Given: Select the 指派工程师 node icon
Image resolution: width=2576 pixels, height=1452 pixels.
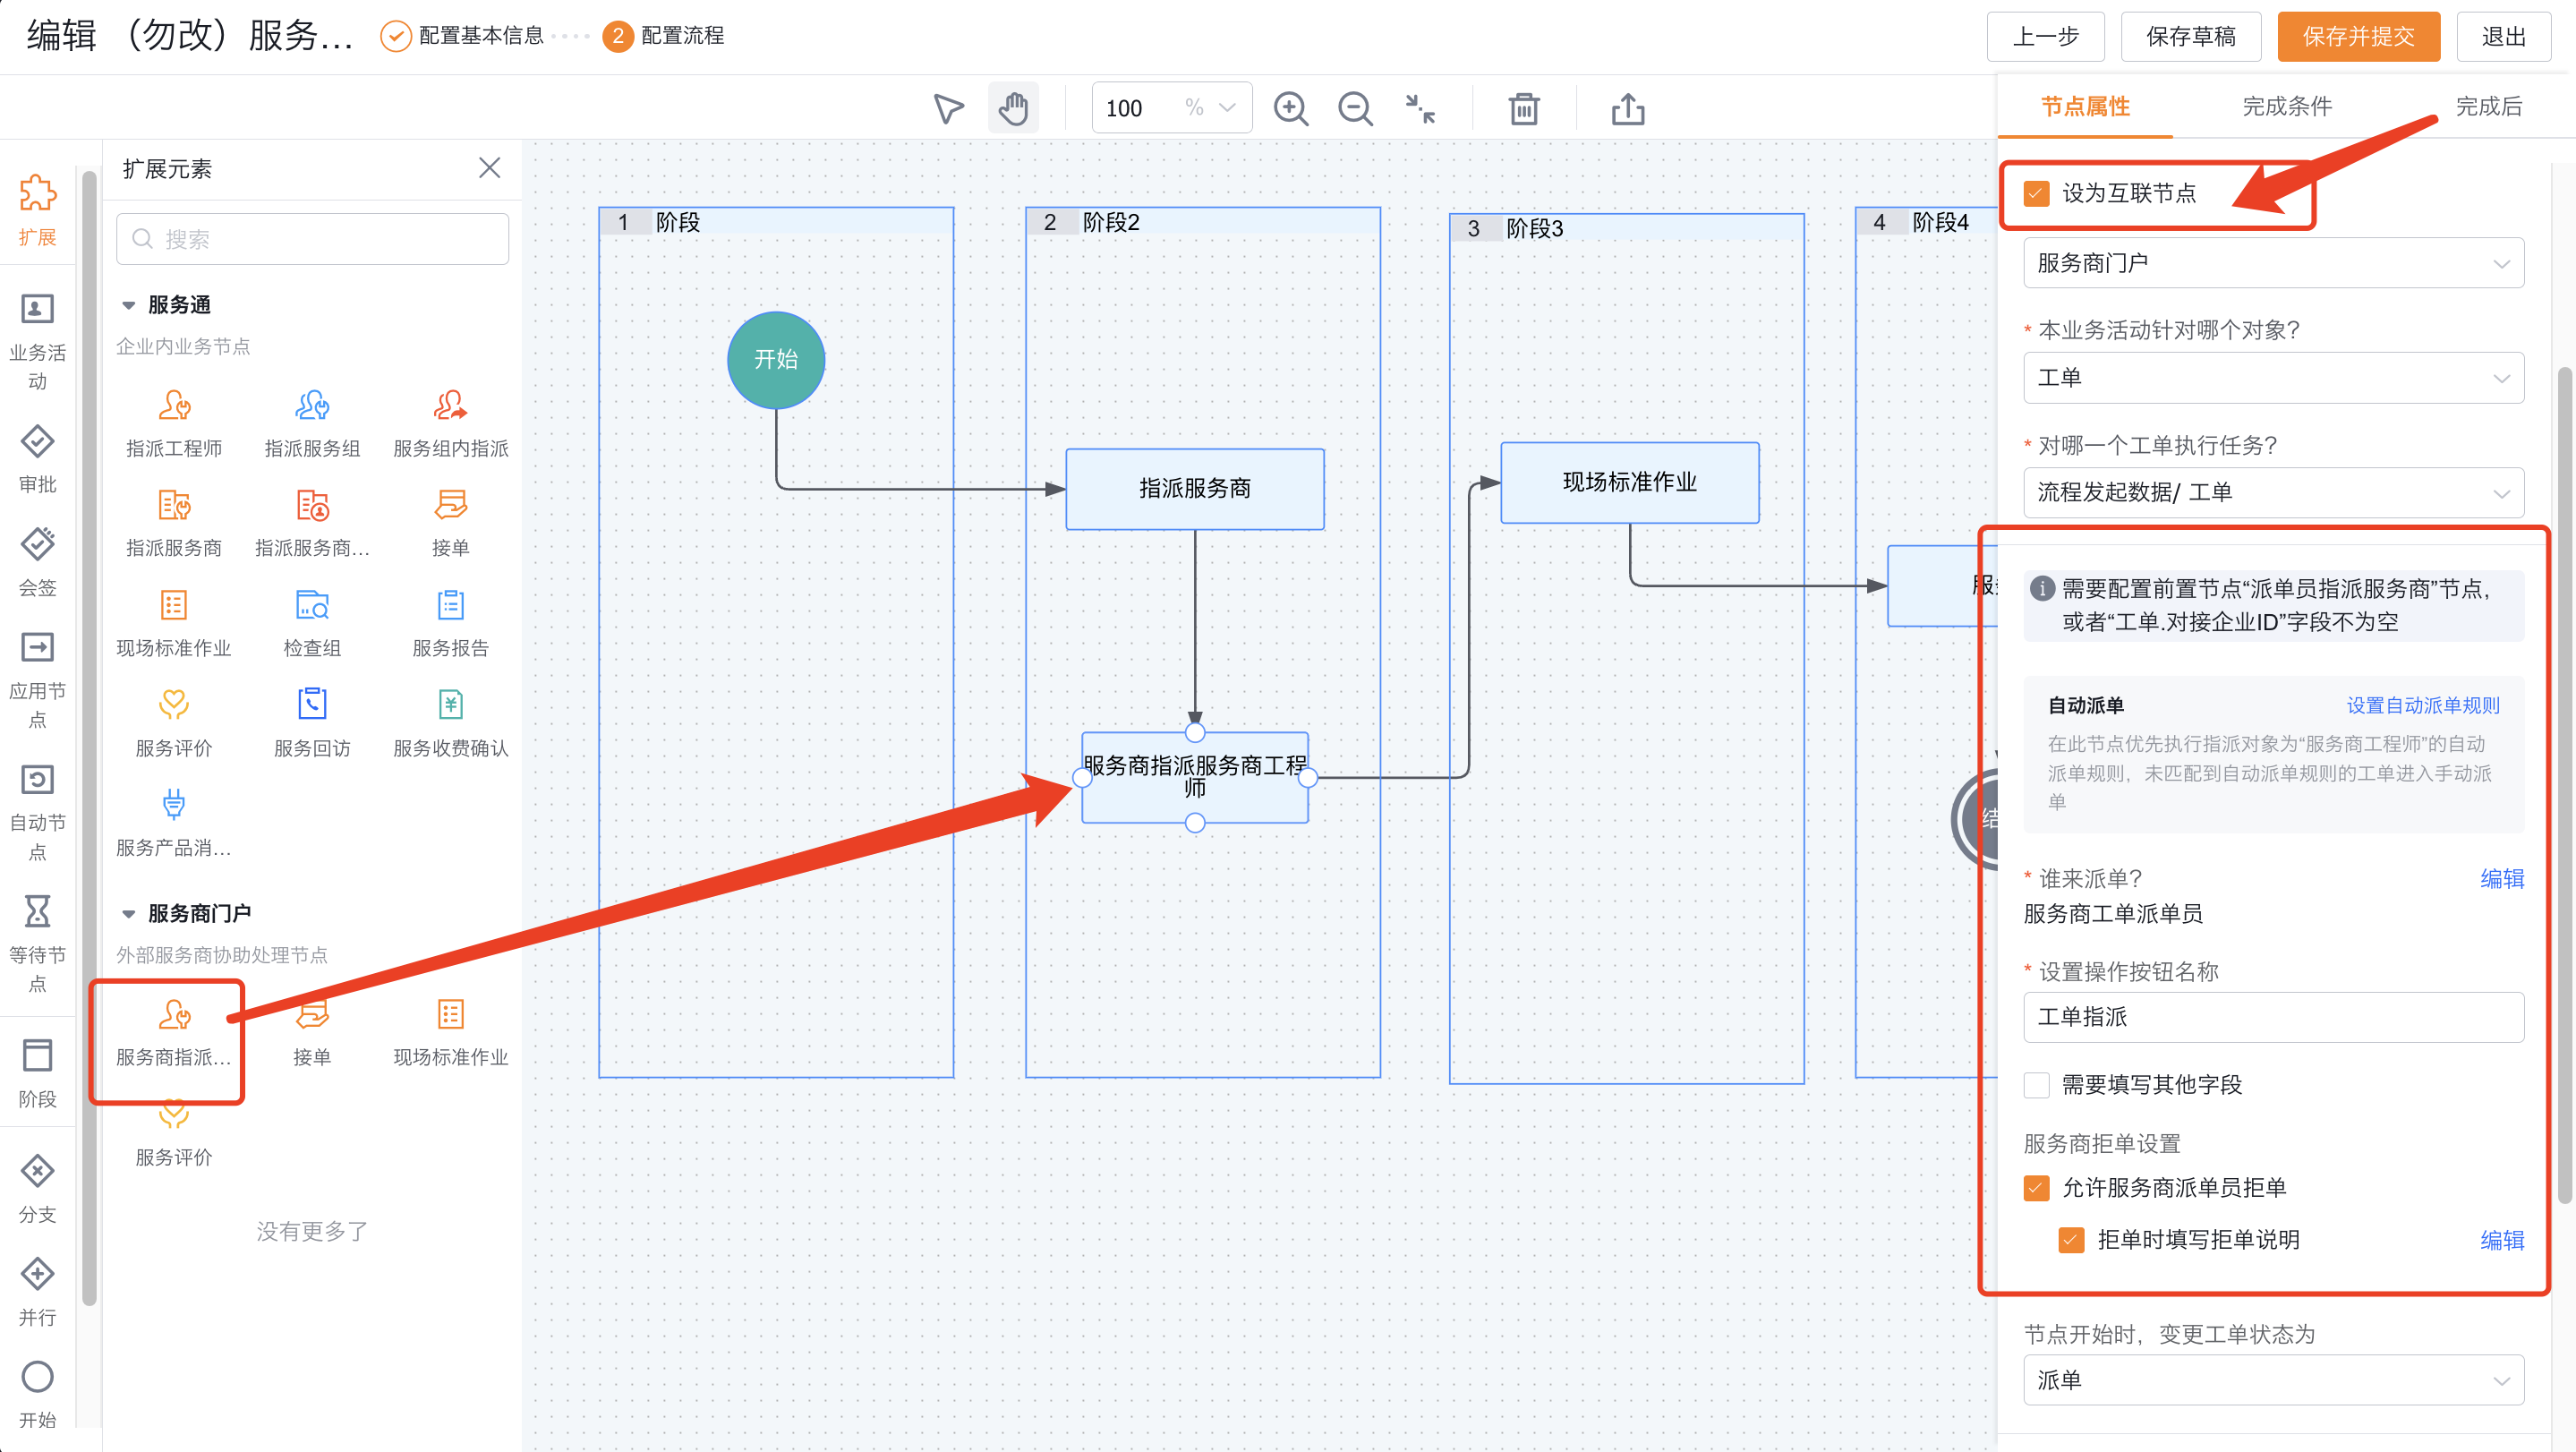Looking at the screenshot, I should (x=174, y=405).
